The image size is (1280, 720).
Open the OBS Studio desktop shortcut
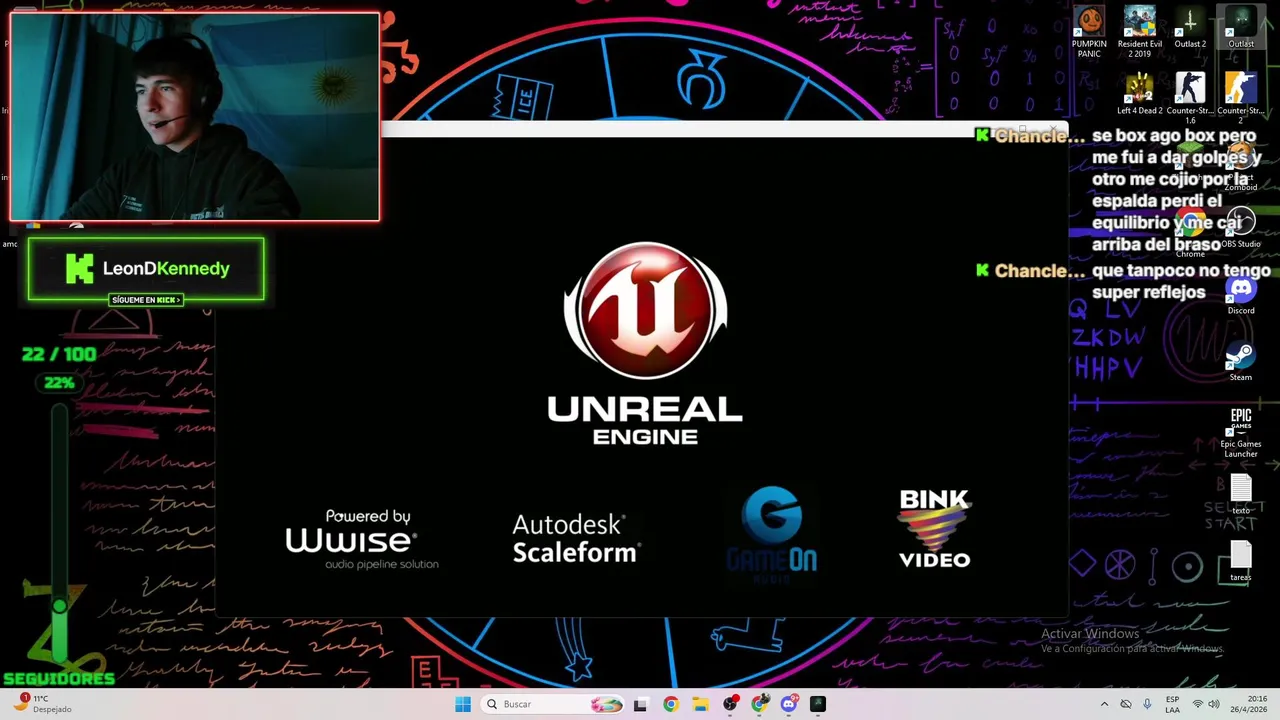[x=1241, y=228]
